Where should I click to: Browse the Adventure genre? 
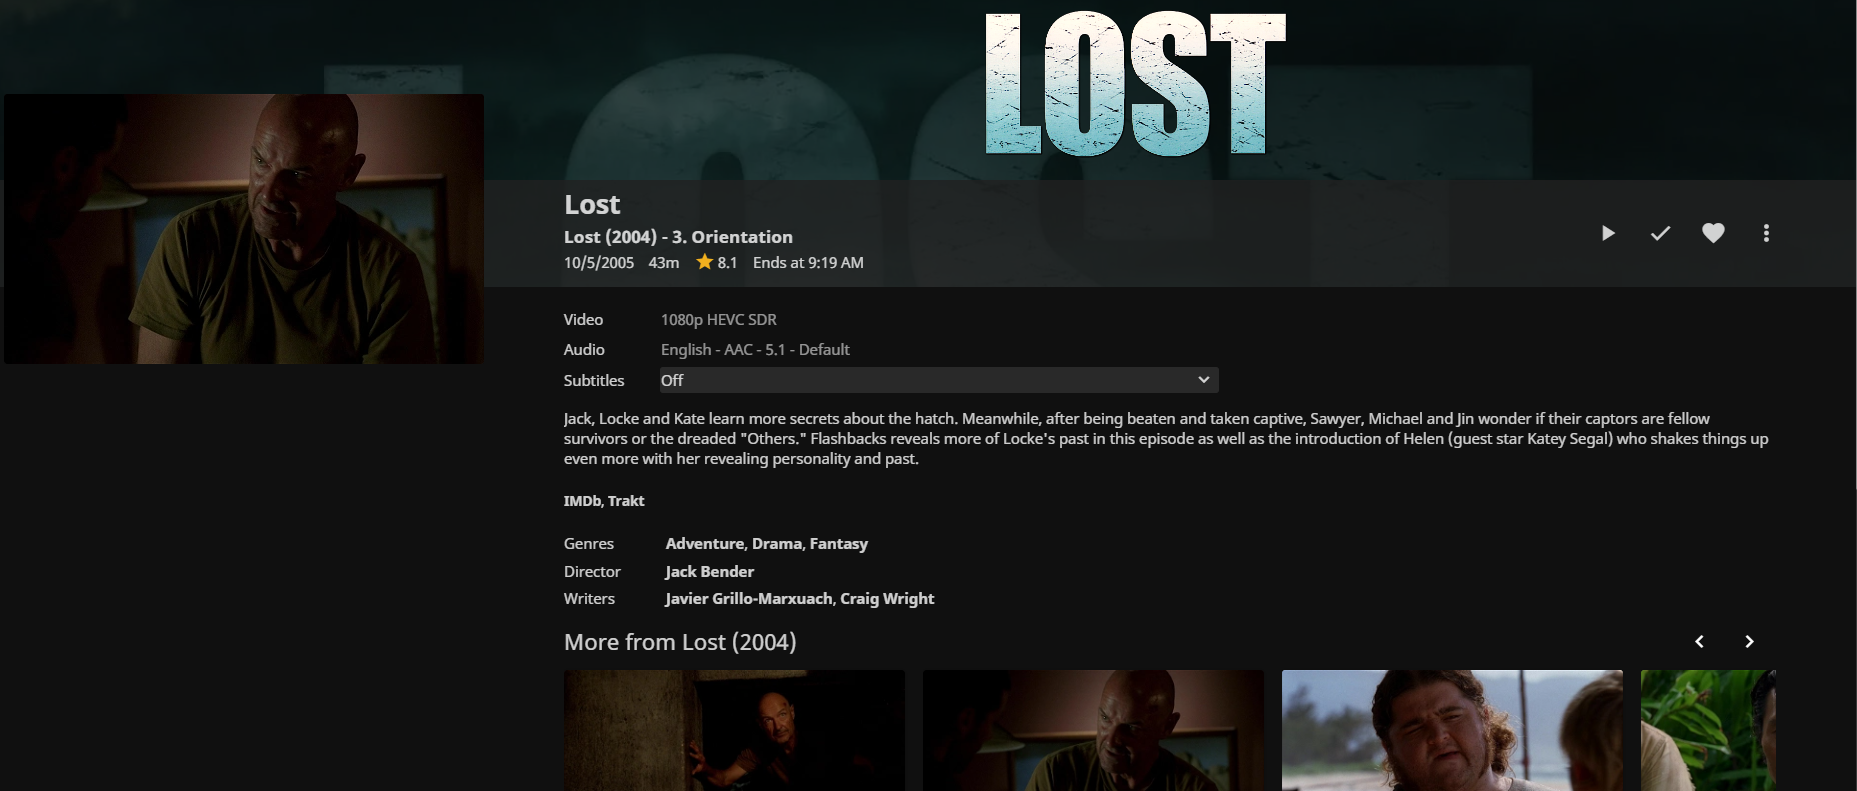click(705, 544)
